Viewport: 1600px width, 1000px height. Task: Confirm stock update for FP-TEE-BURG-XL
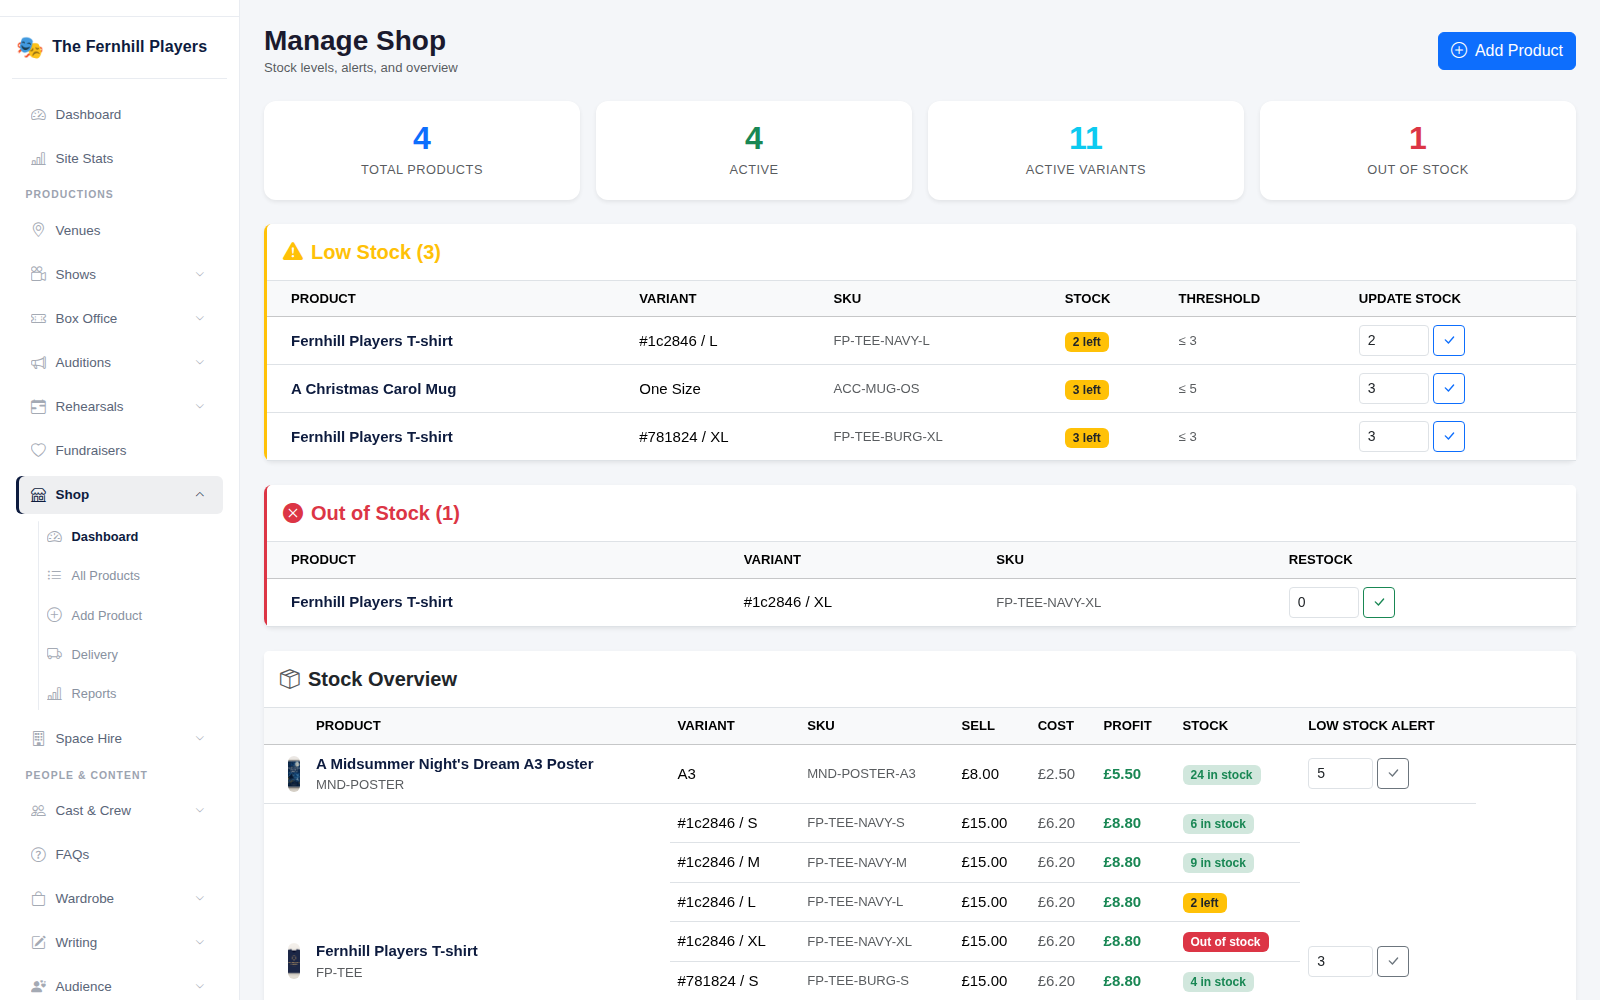(1449, 437)
